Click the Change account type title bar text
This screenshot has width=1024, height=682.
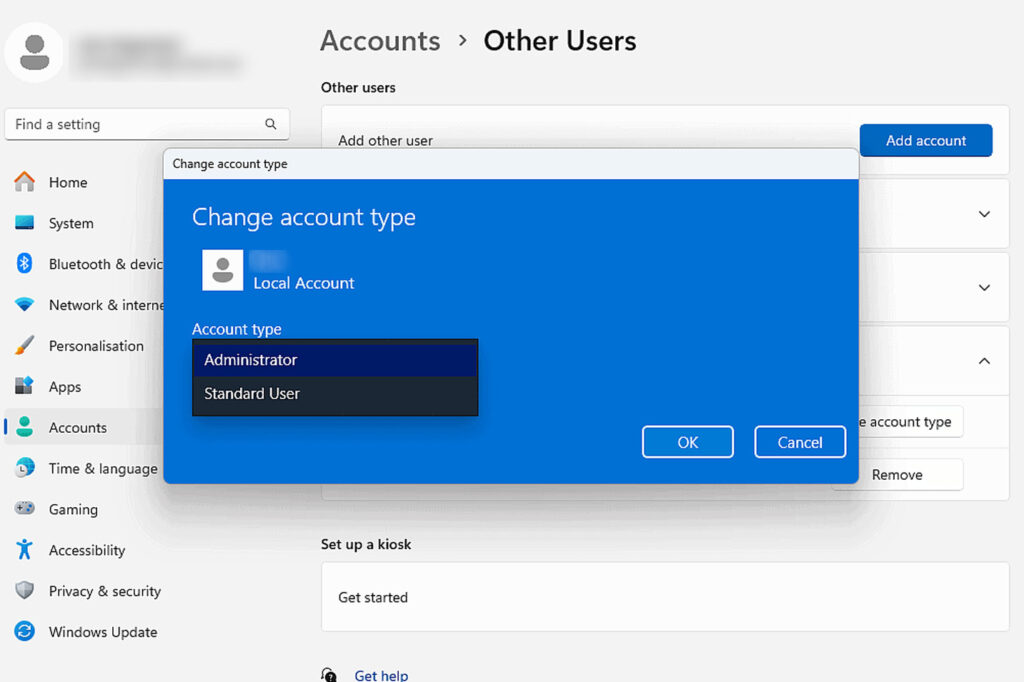click(x=230, y=164)
